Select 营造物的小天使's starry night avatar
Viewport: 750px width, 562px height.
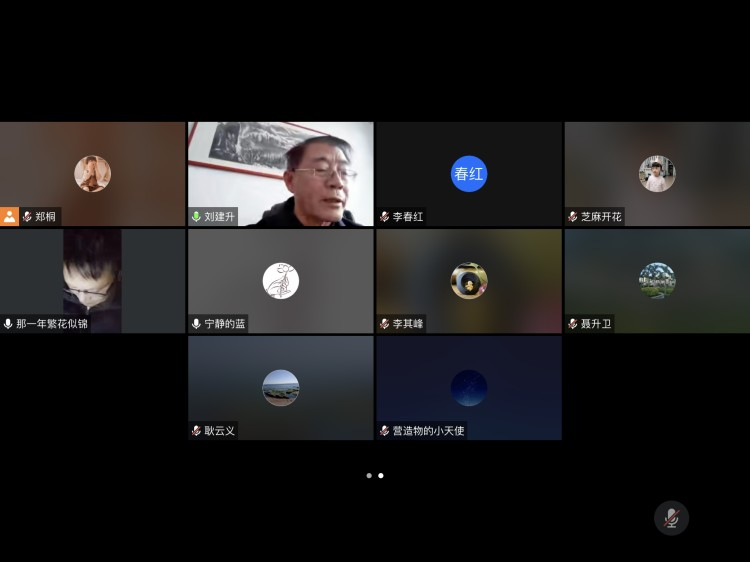pos(469,388)
